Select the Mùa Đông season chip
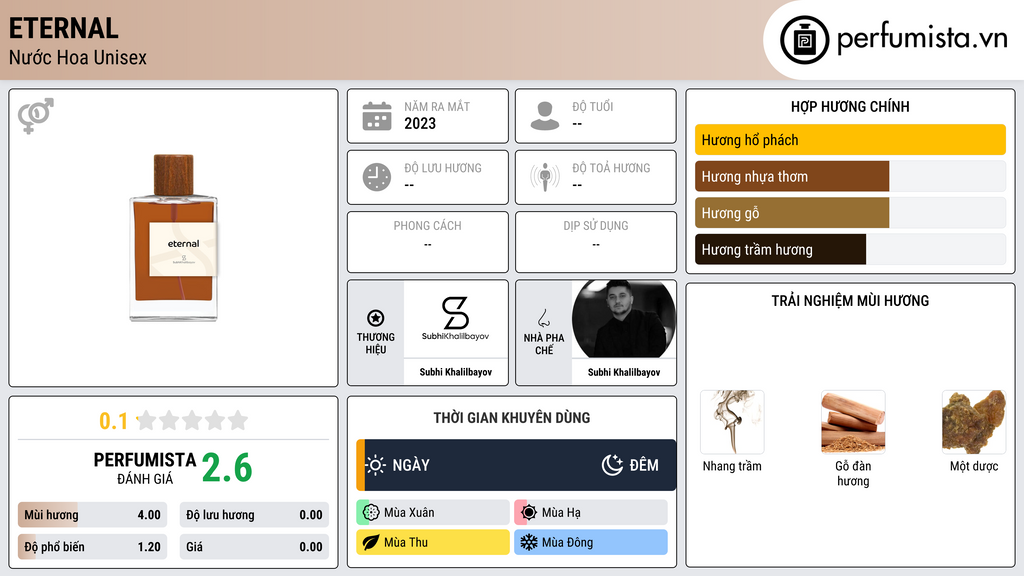1024x576 pixels. click(x=591, y=542)
